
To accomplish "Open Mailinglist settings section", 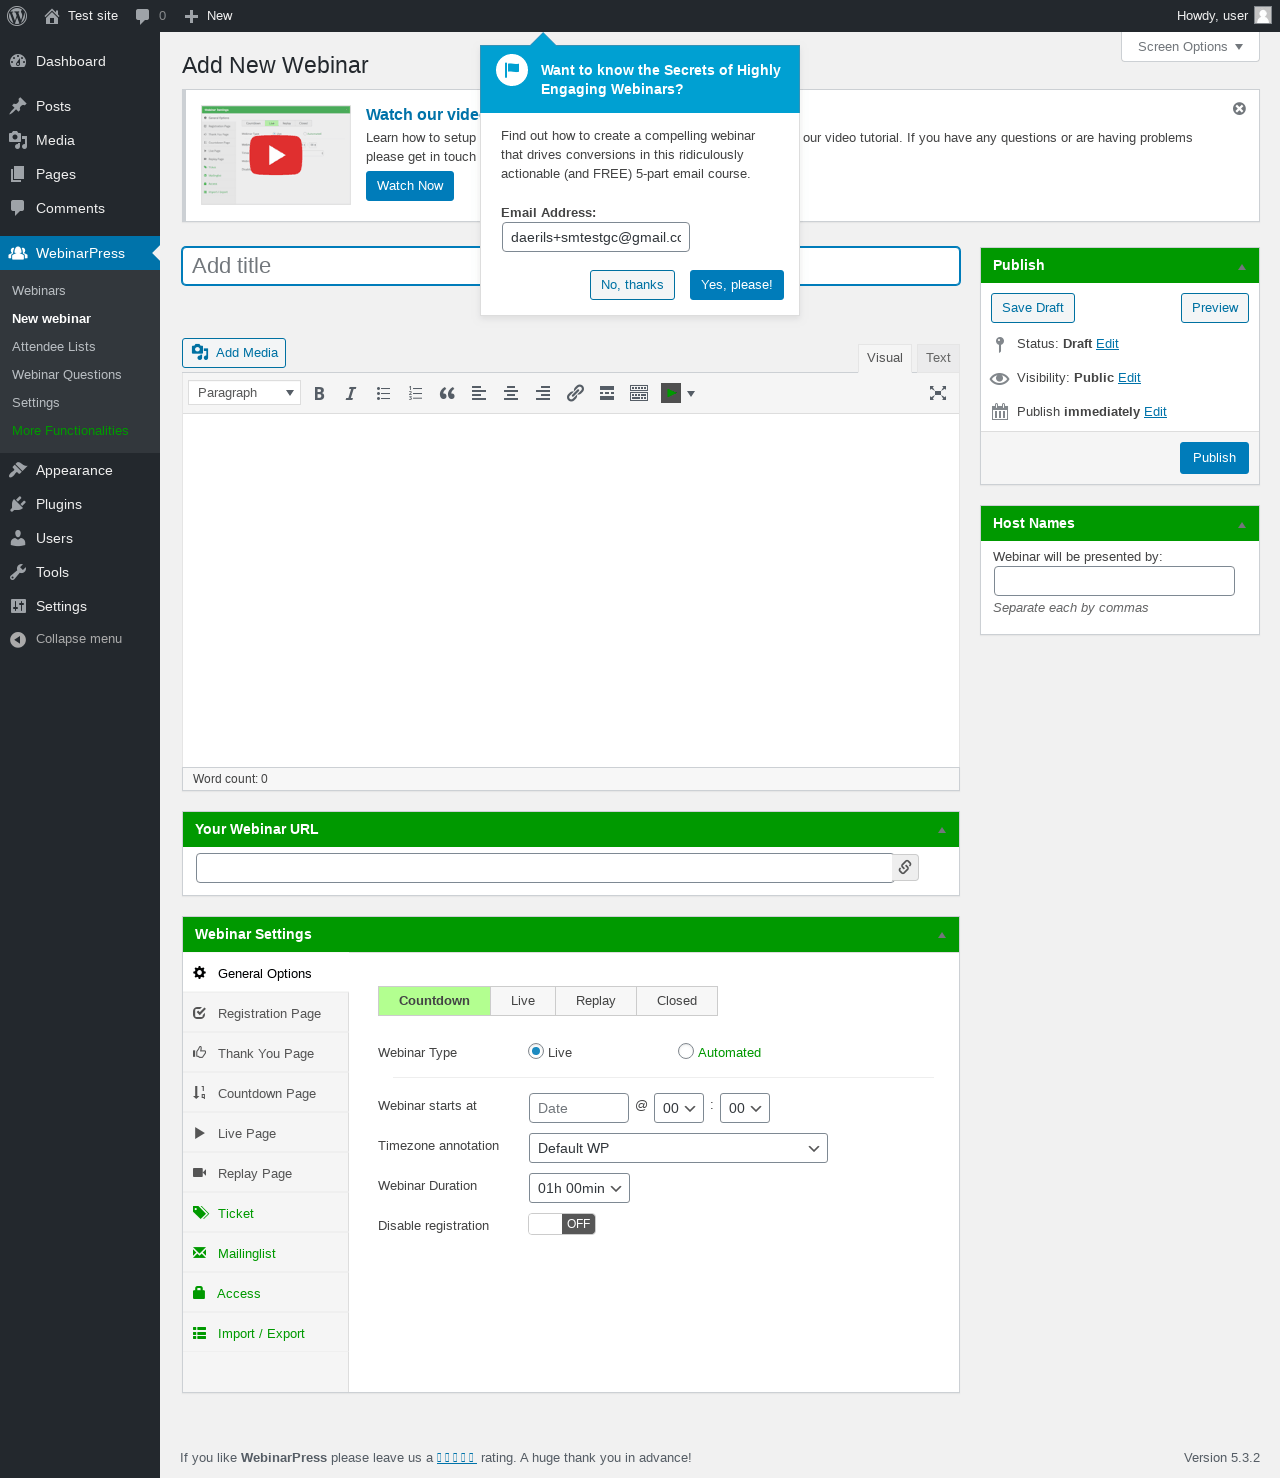I will pos(265,1253).
